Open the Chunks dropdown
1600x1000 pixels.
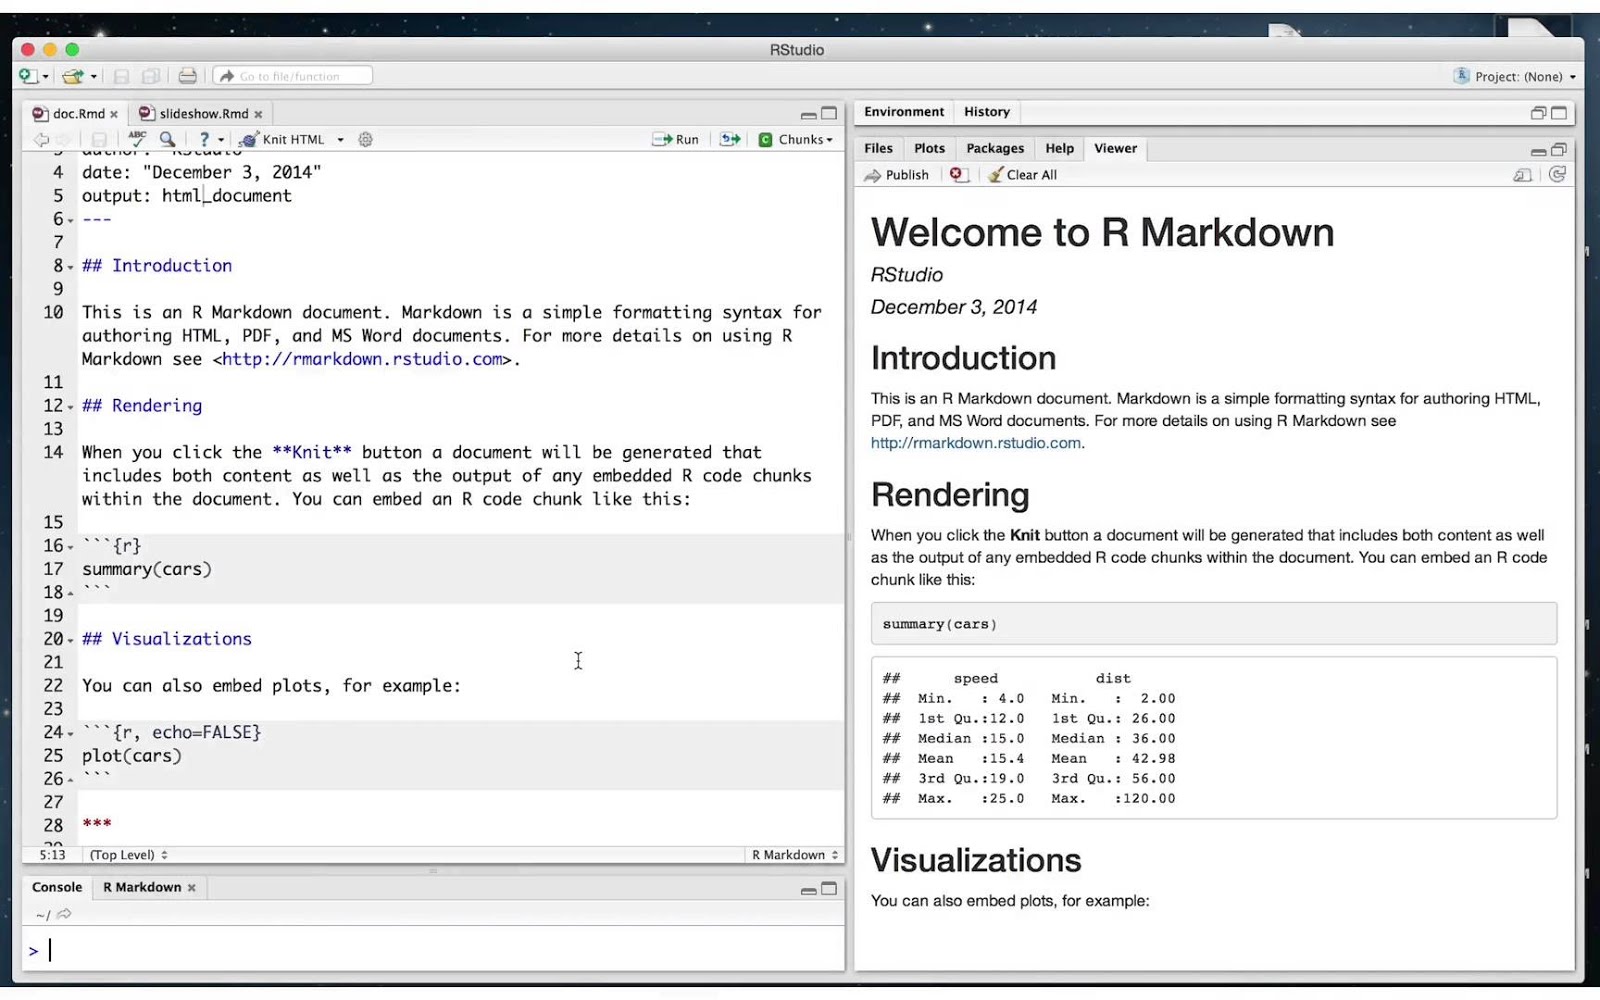coord(797,139)
